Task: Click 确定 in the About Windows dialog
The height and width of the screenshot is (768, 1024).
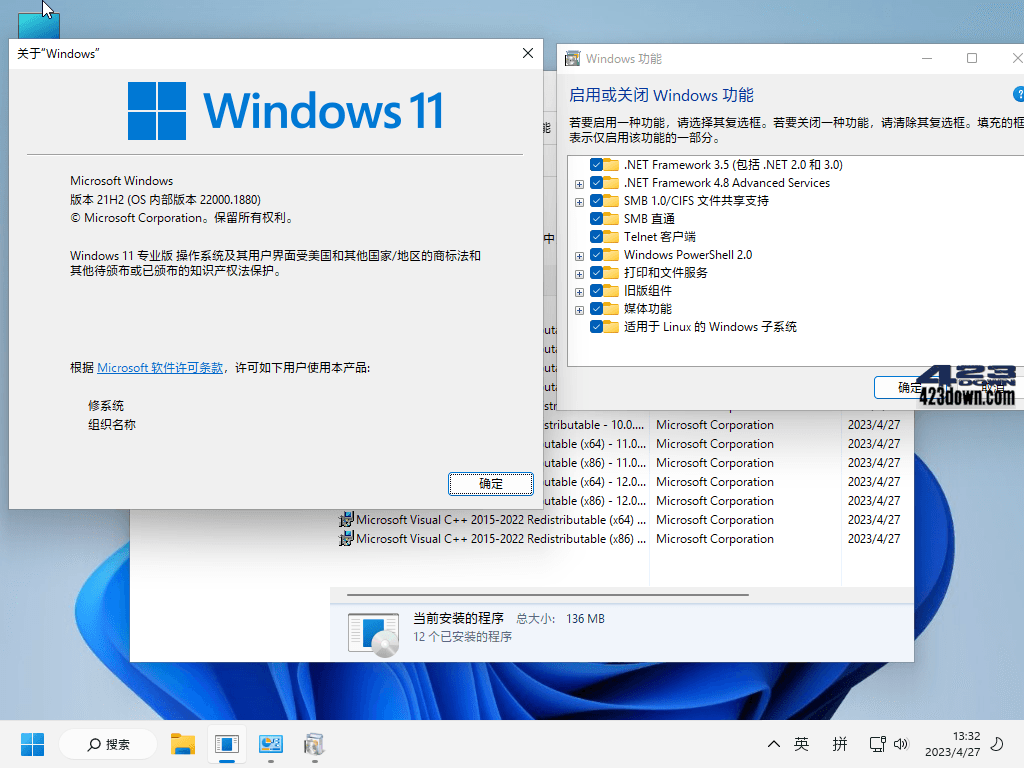Action: click(x=491, y=483)
